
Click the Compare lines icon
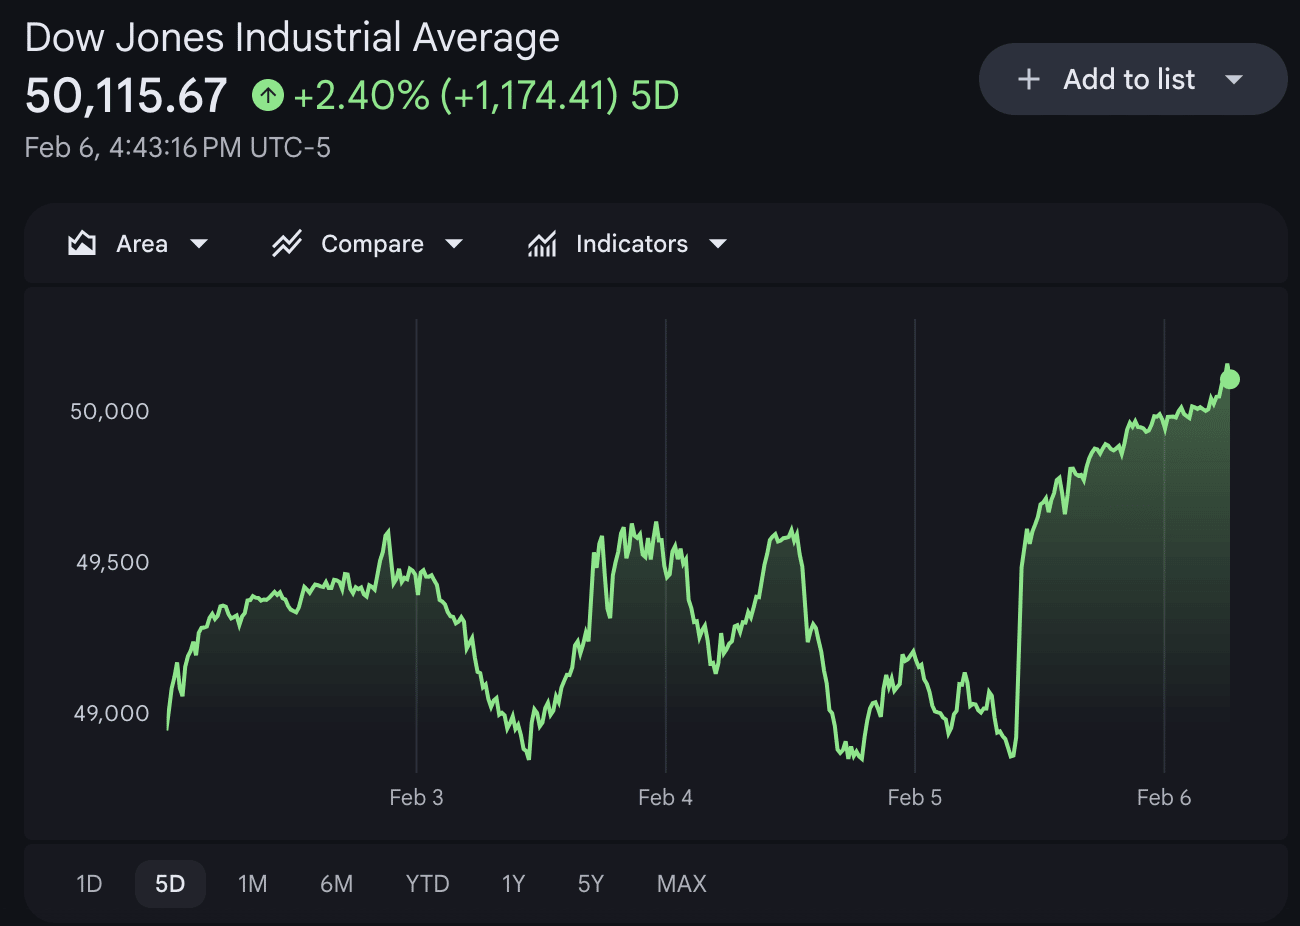(287, 244)
